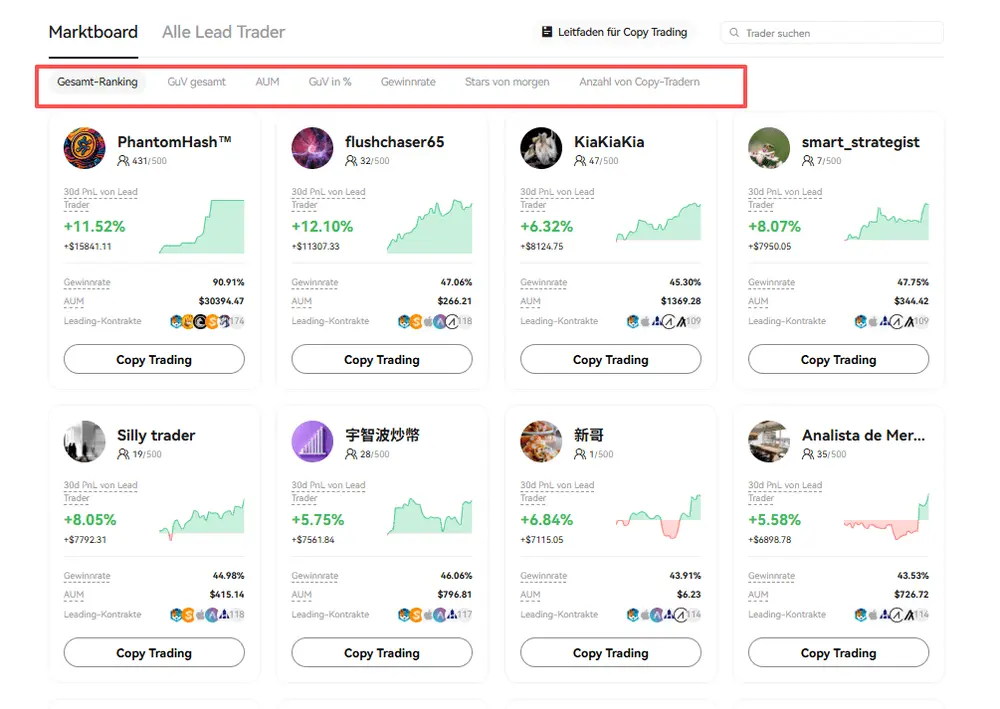The image size is (1000, 709).
Task: Select the Marktboard tab
Action: coord(92,32)
